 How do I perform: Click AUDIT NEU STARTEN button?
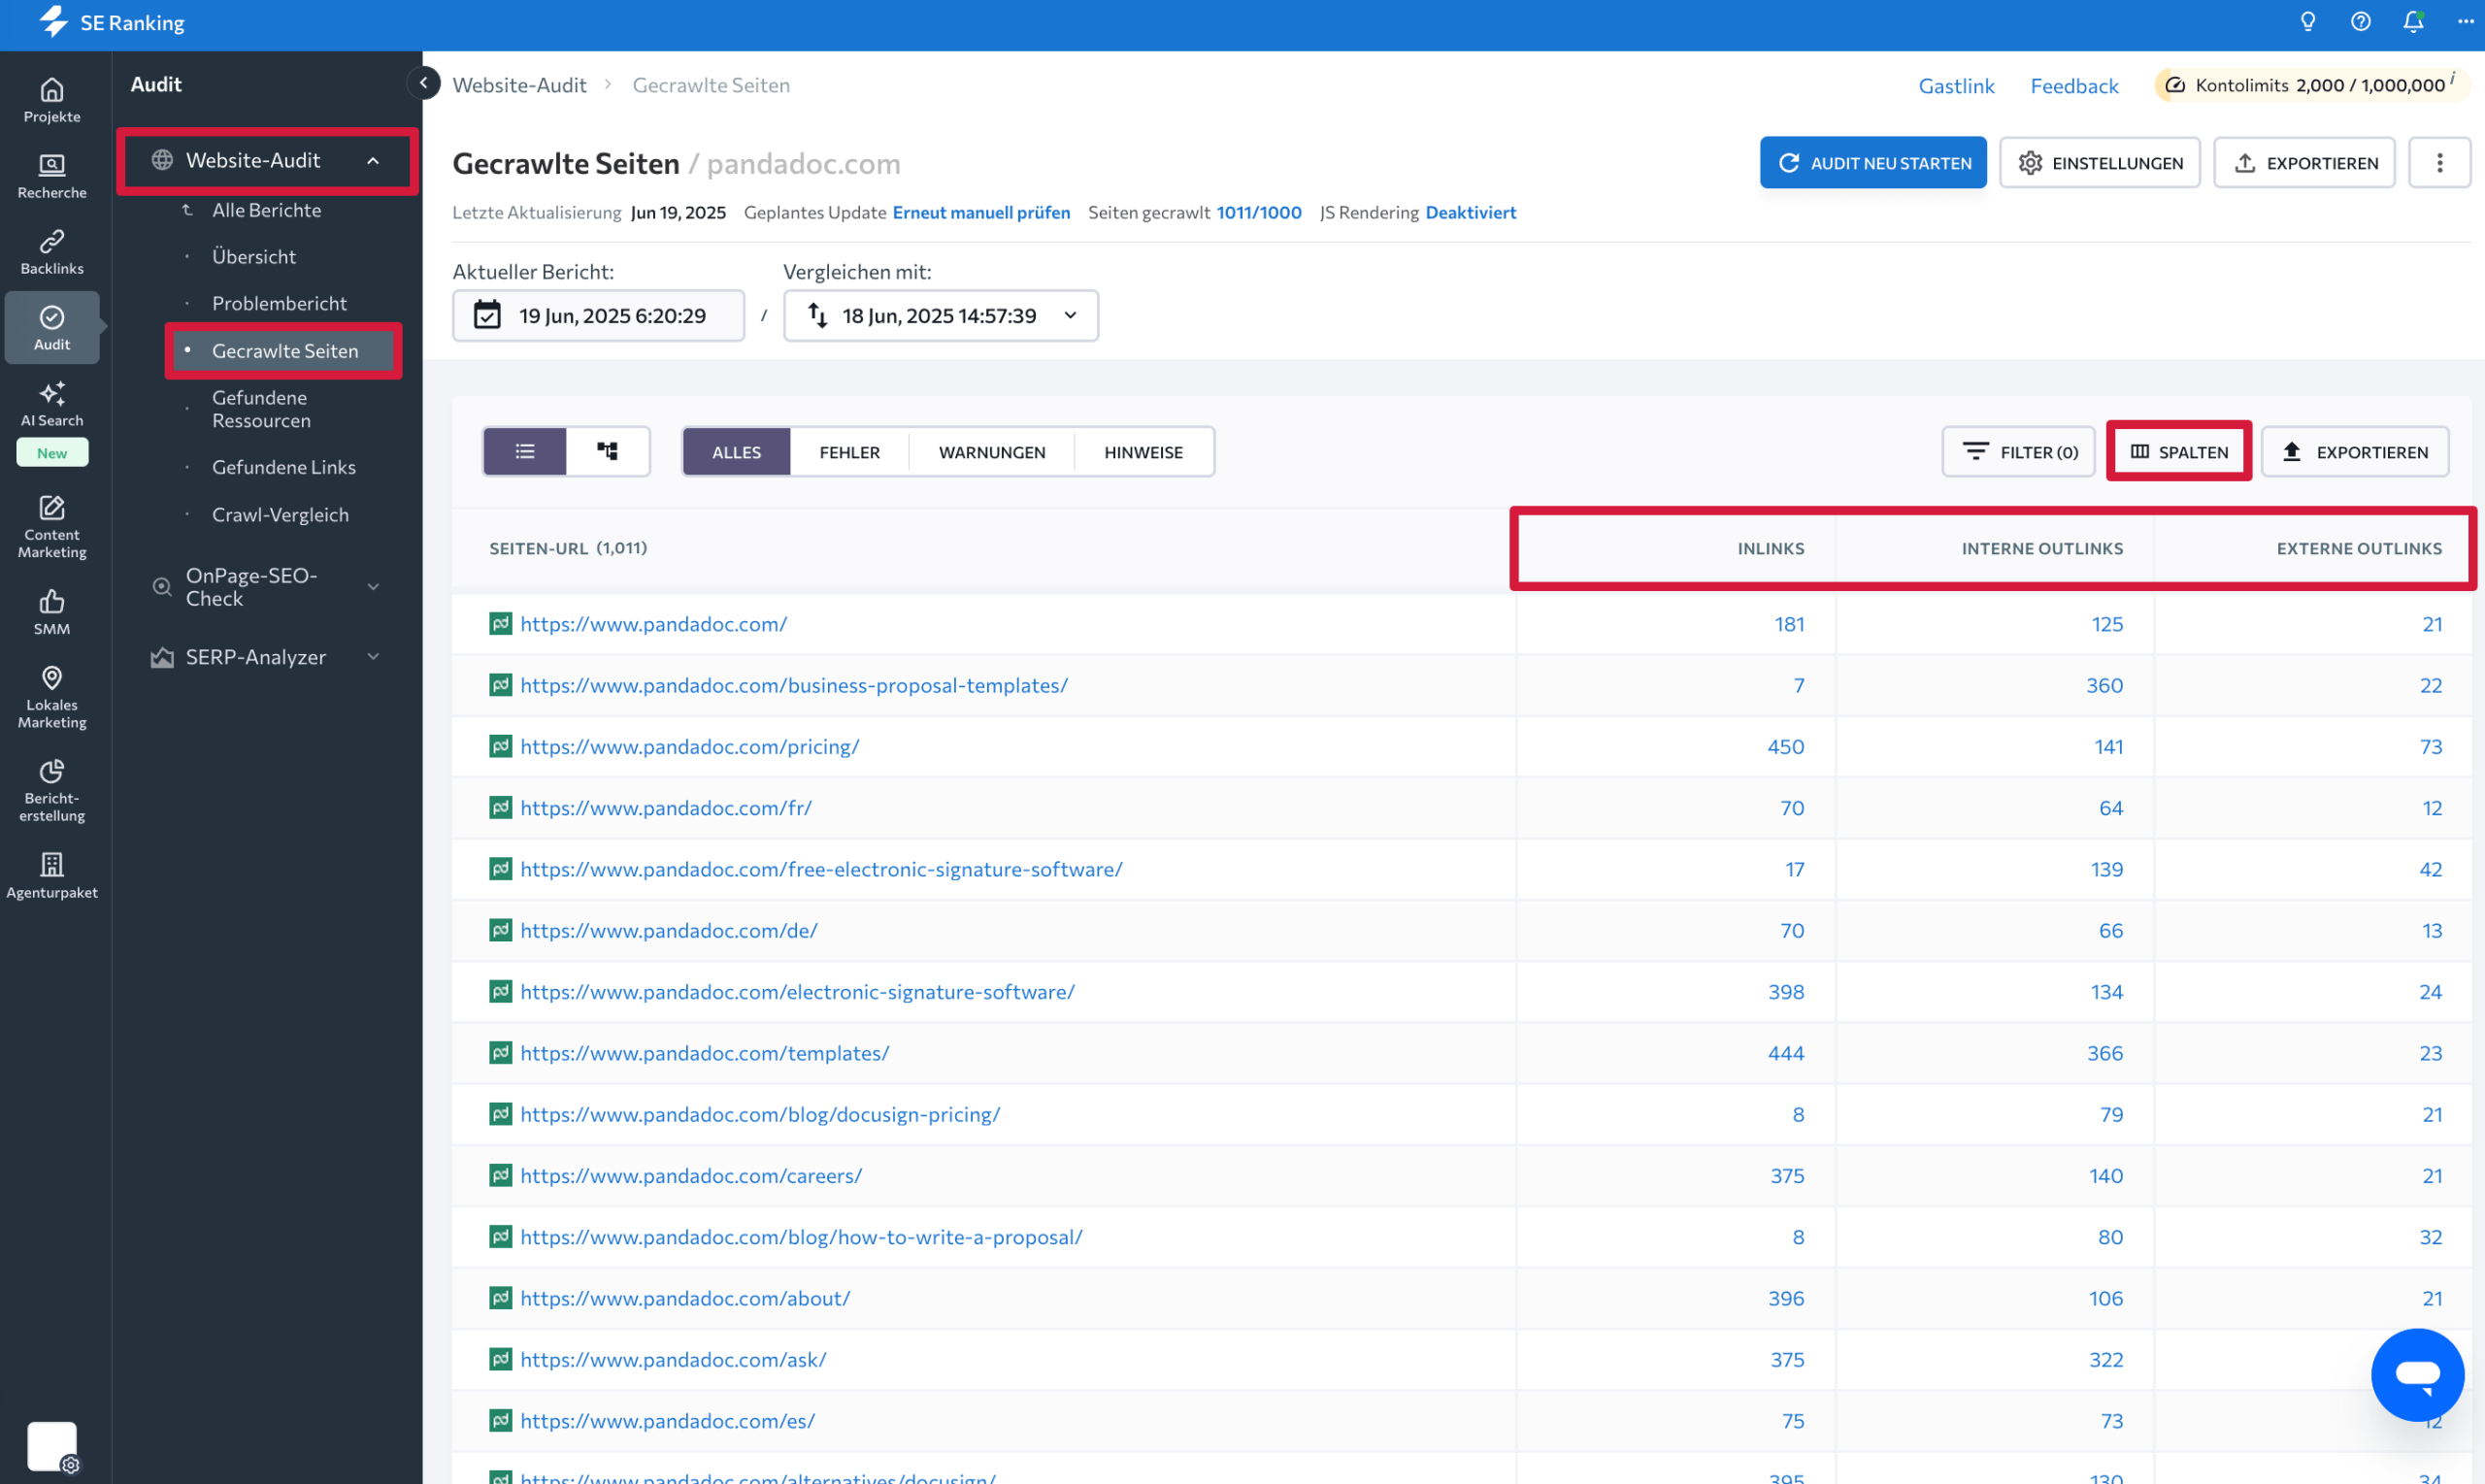(1873, 163)
